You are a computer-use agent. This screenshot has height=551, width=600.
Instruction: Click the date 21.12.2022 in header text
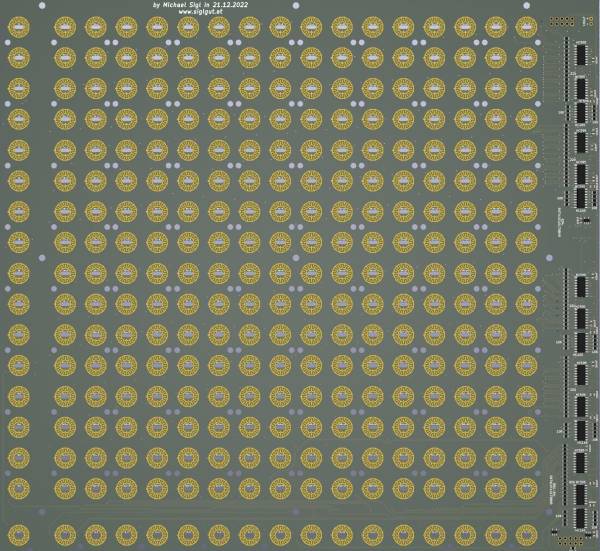[x=230, y=5]
